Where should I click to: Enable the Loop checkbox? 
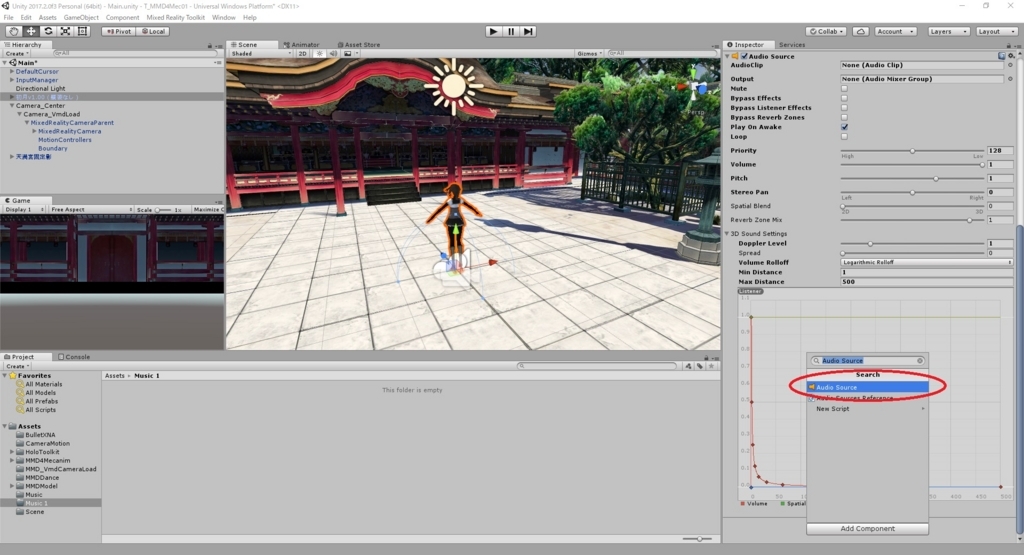(x=844, y=136)
